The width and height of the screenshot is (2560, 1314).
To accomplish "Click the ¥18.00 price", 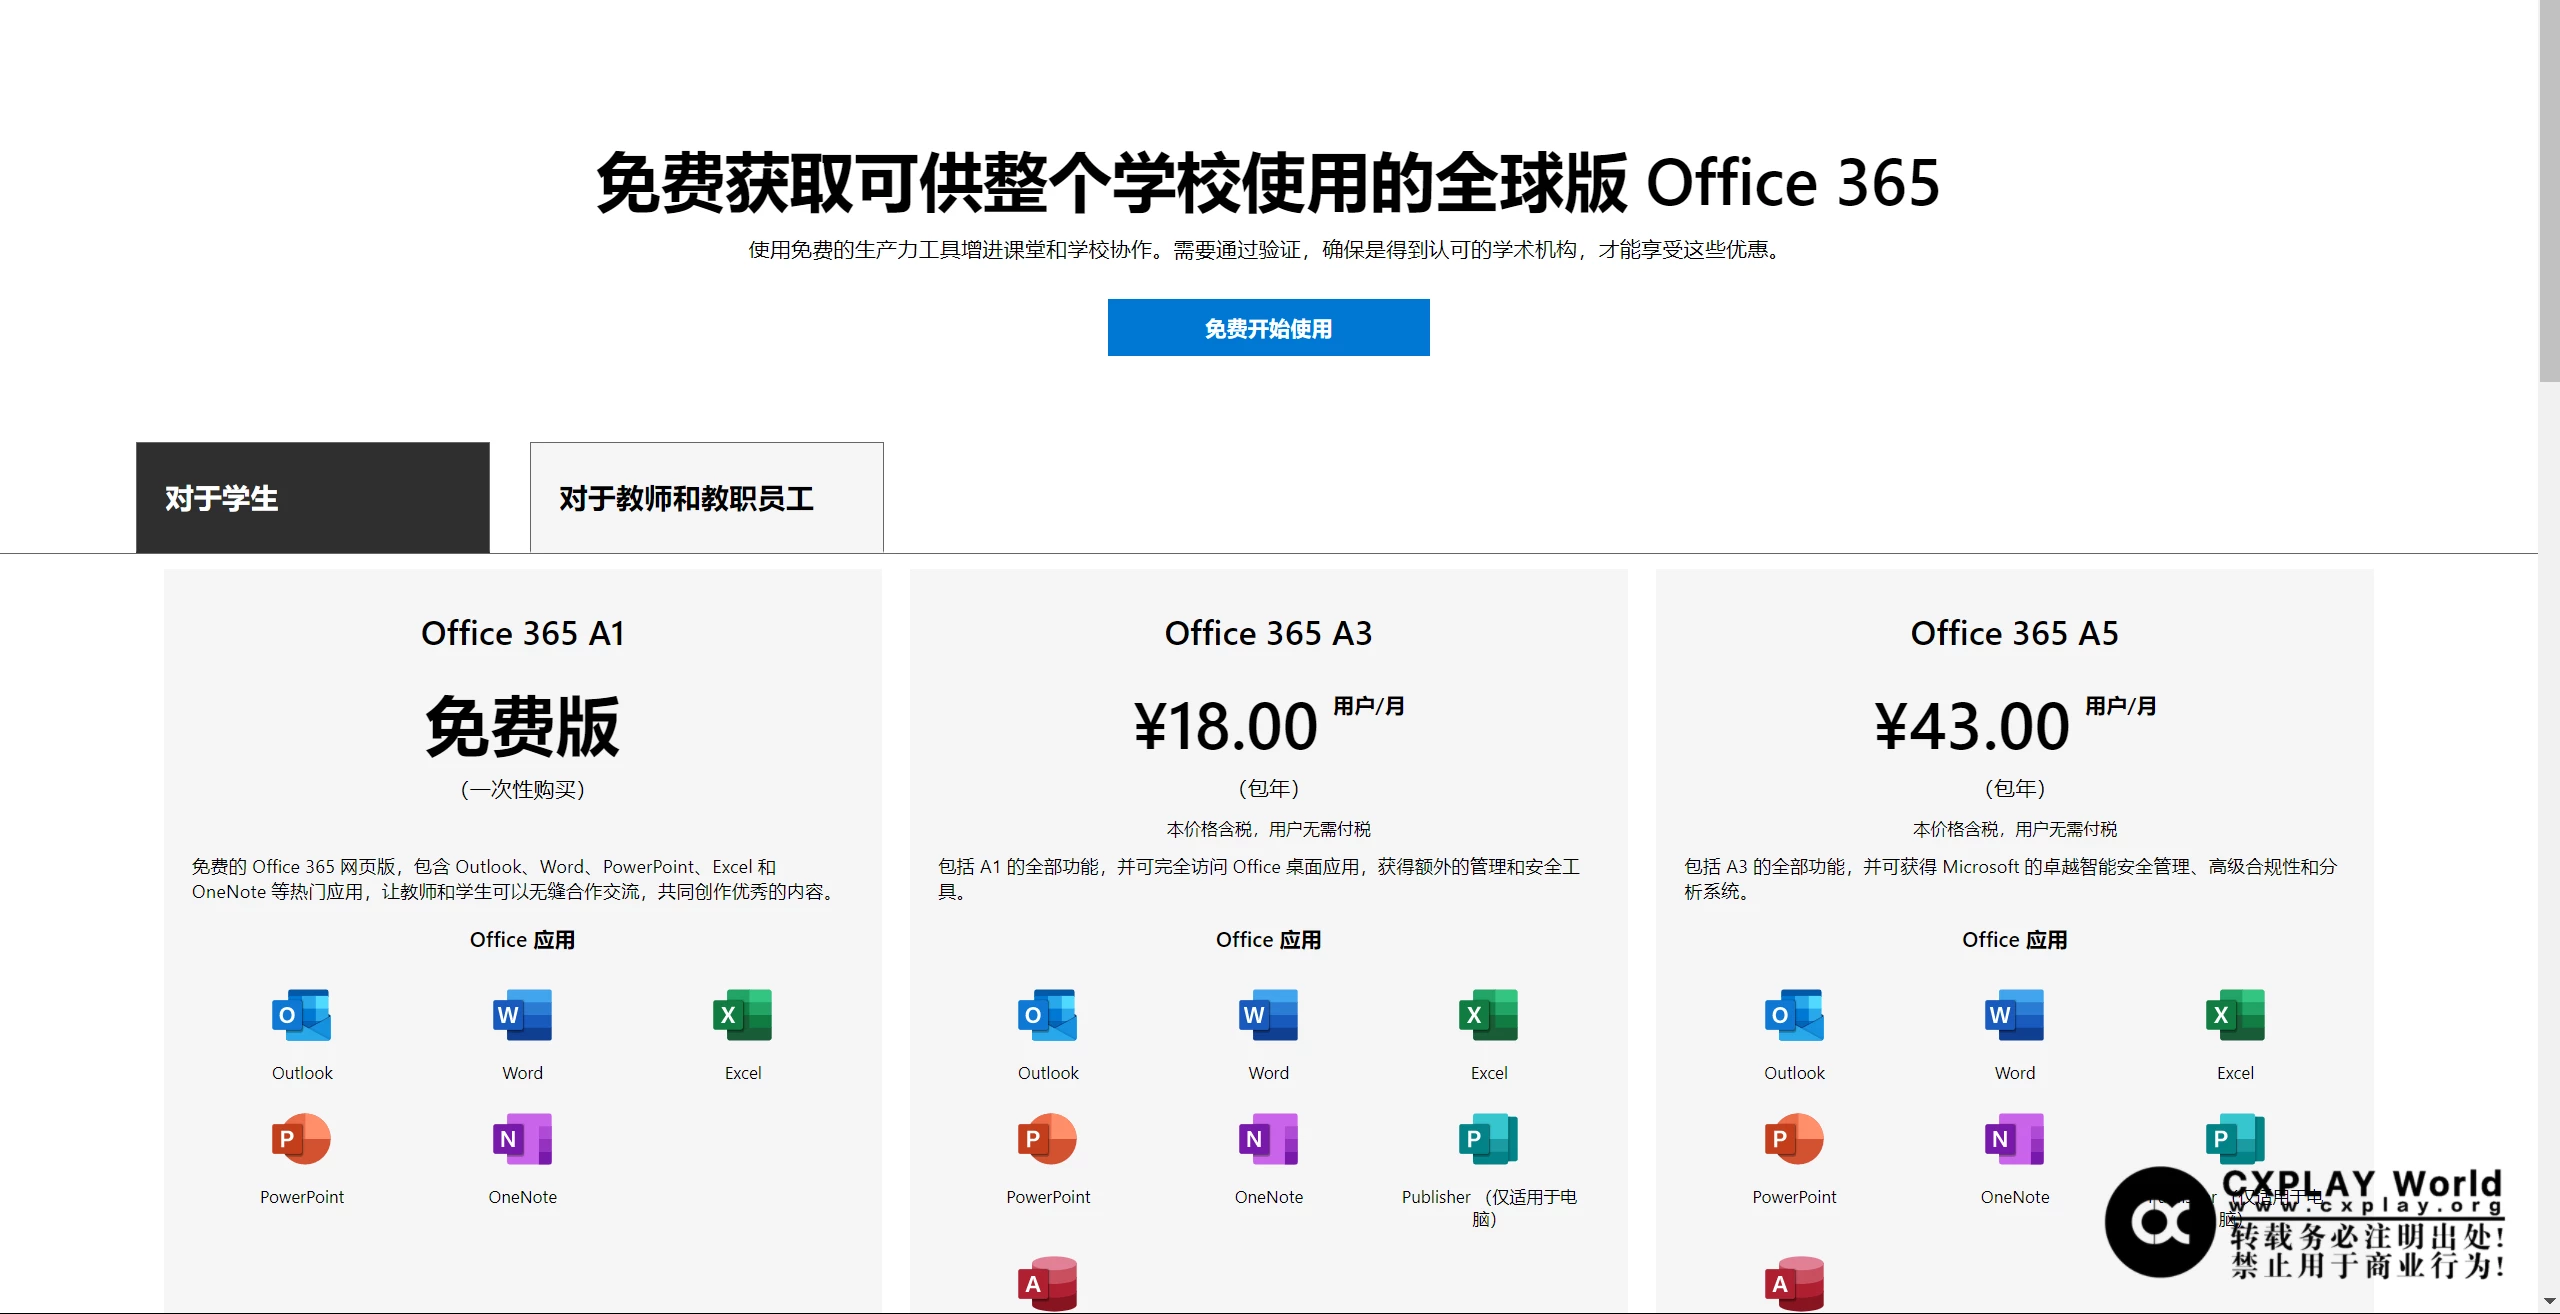I will [1225, 727].
